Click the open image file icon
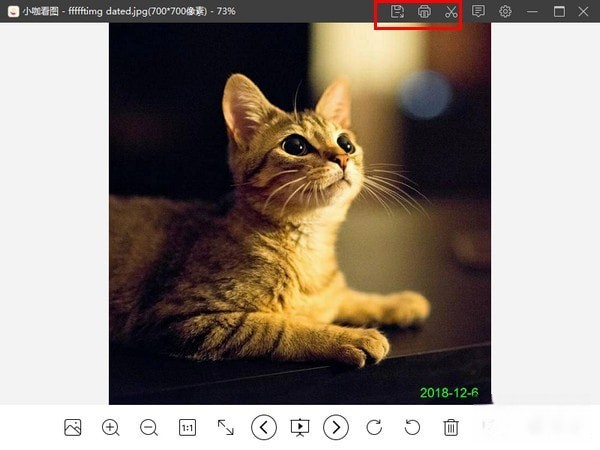The height and width of the screenshot is (450, 600). (x=73, y=427)
